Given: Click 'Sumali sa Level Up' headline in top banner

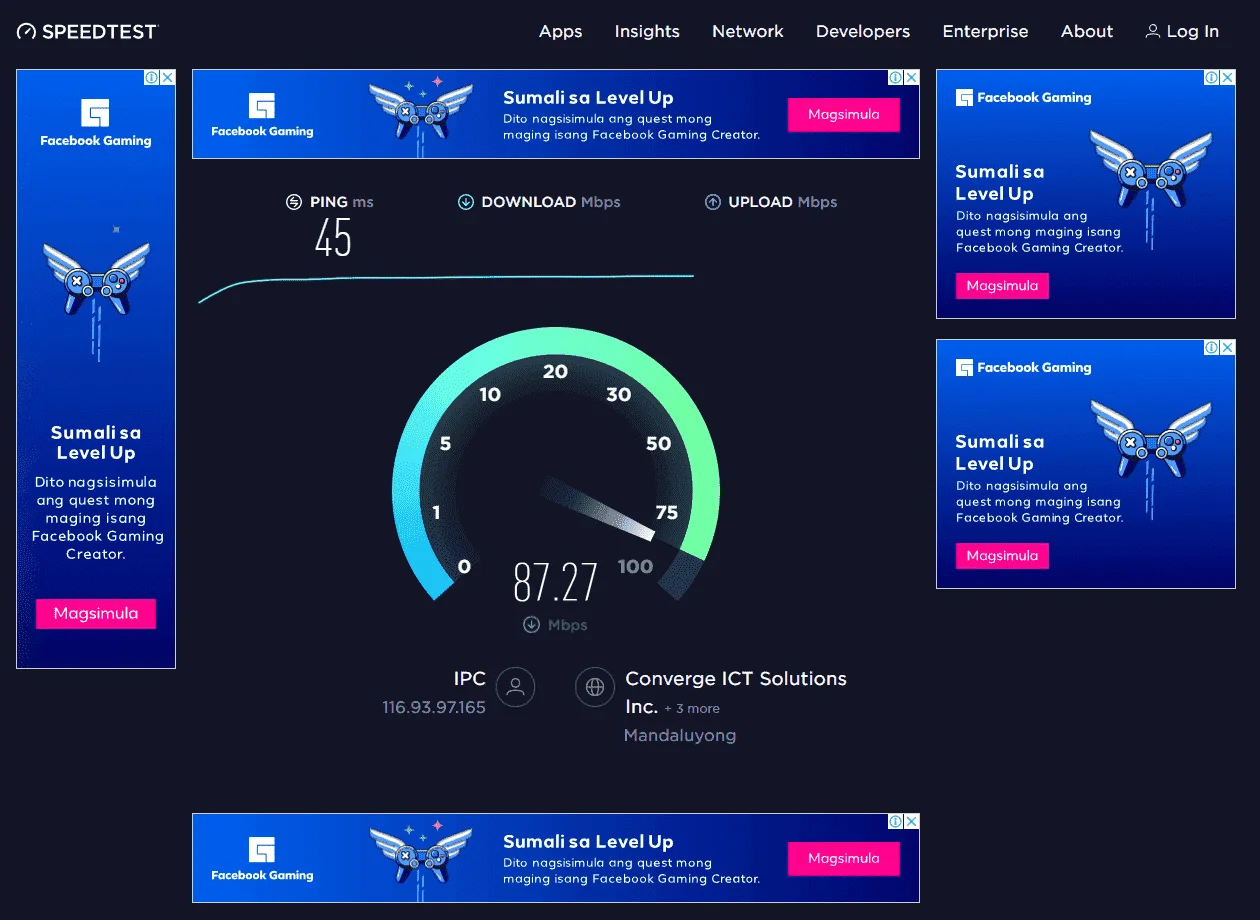Looking at the screenshot, I should pos(588,97).
